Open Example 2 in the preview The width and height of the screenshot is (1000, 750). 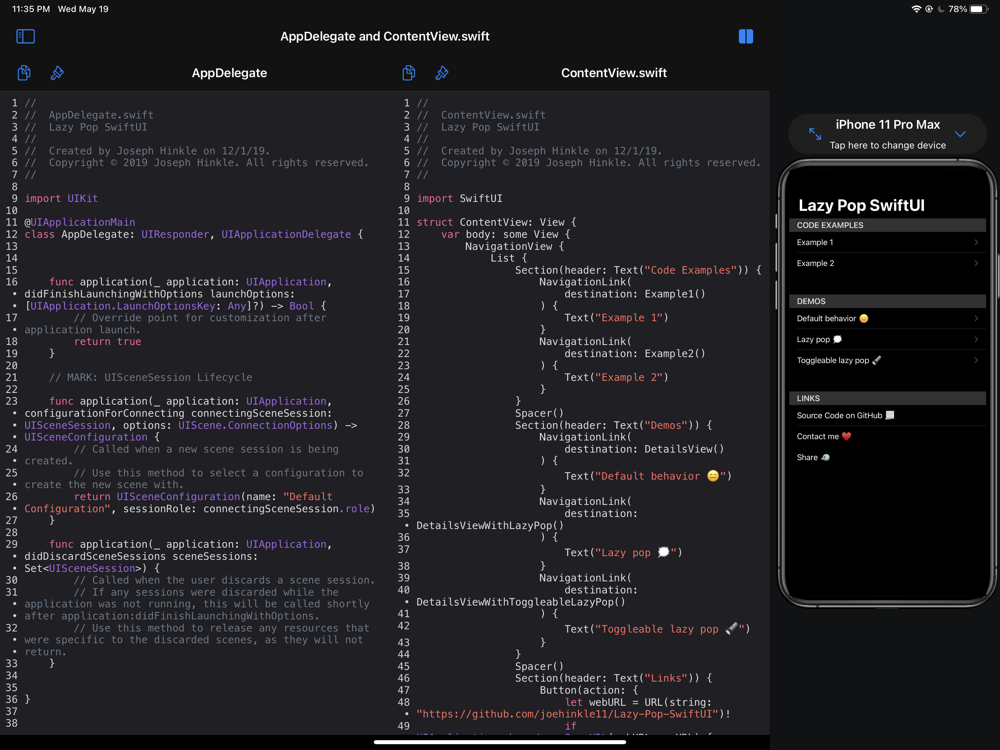point(887,263)
